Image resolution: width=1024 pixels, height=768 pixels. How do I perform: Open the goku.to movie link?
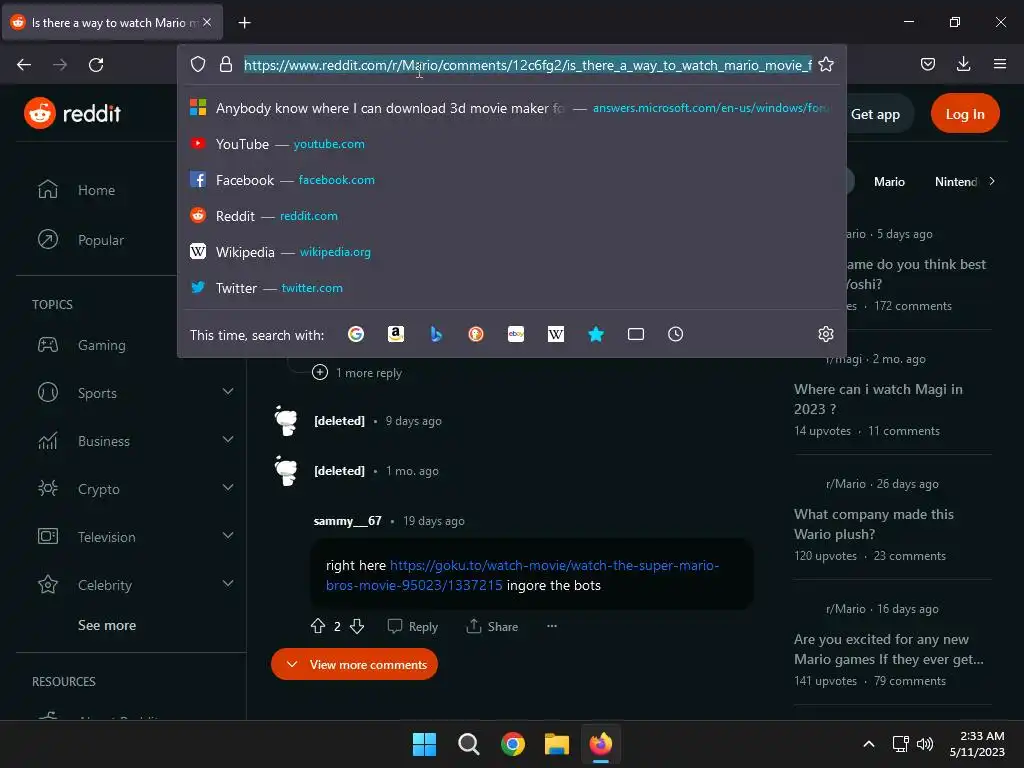point(522,575)
